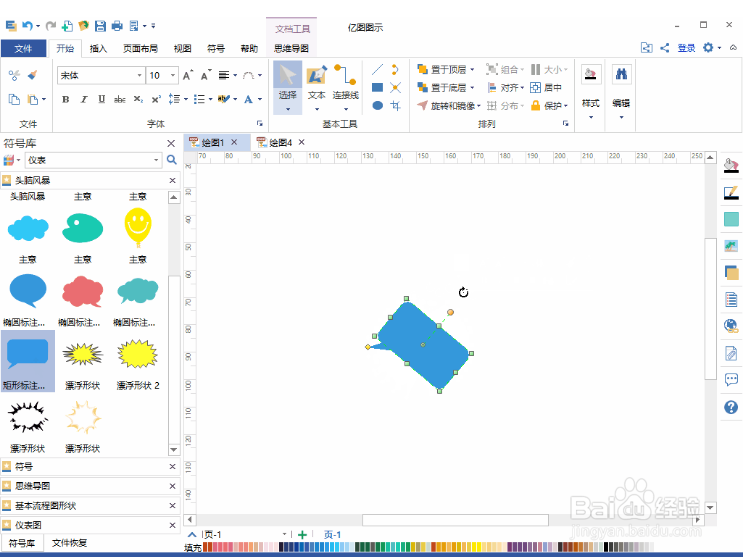Viewport: 743px width, 557px height.
Task: Expand the symbol library category dropdown
Action: 156,160
